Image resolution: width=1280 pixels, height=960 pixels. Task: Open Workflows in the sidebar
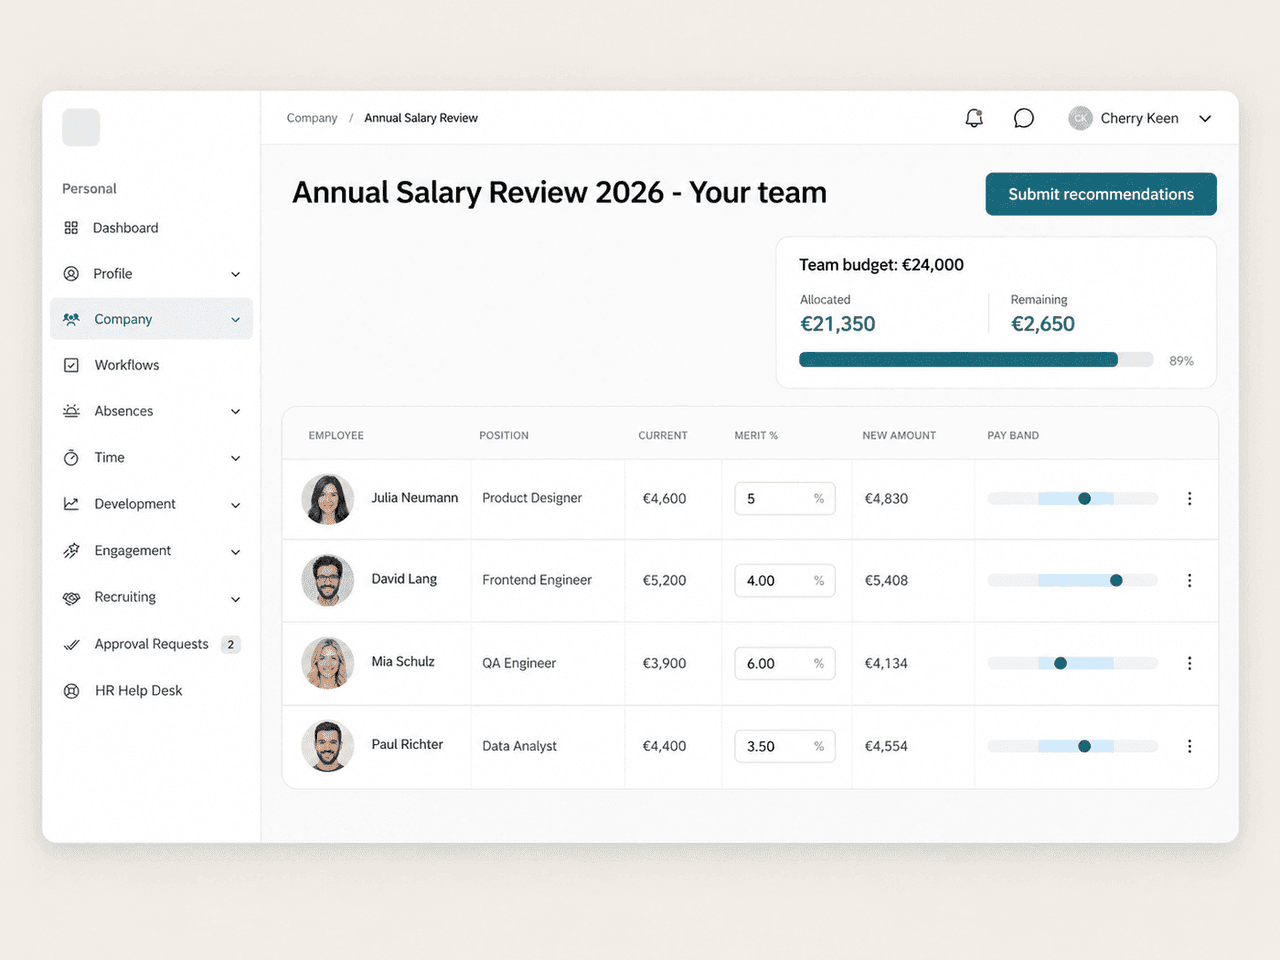pyautogui.click(x=150, y=365)
